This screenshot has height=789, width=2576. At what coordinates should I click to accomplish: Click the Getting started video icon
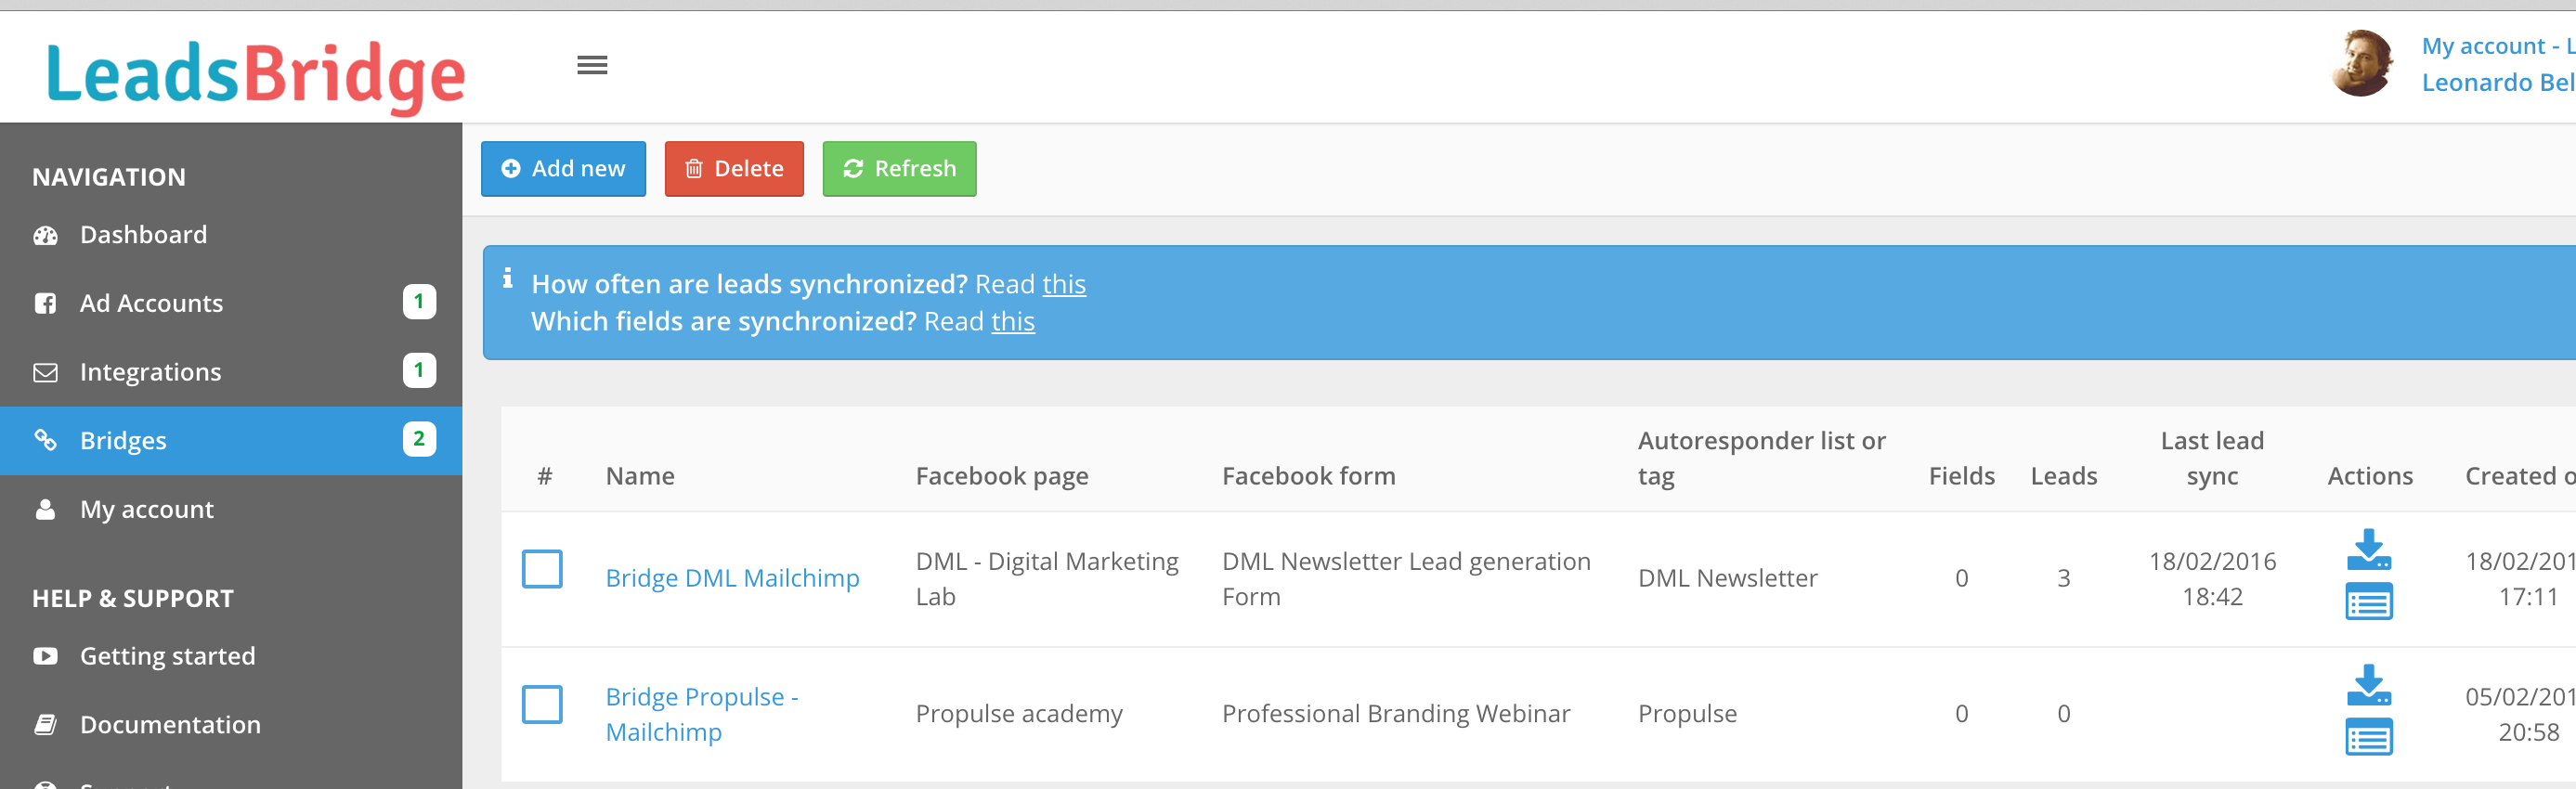pos(45,656)
